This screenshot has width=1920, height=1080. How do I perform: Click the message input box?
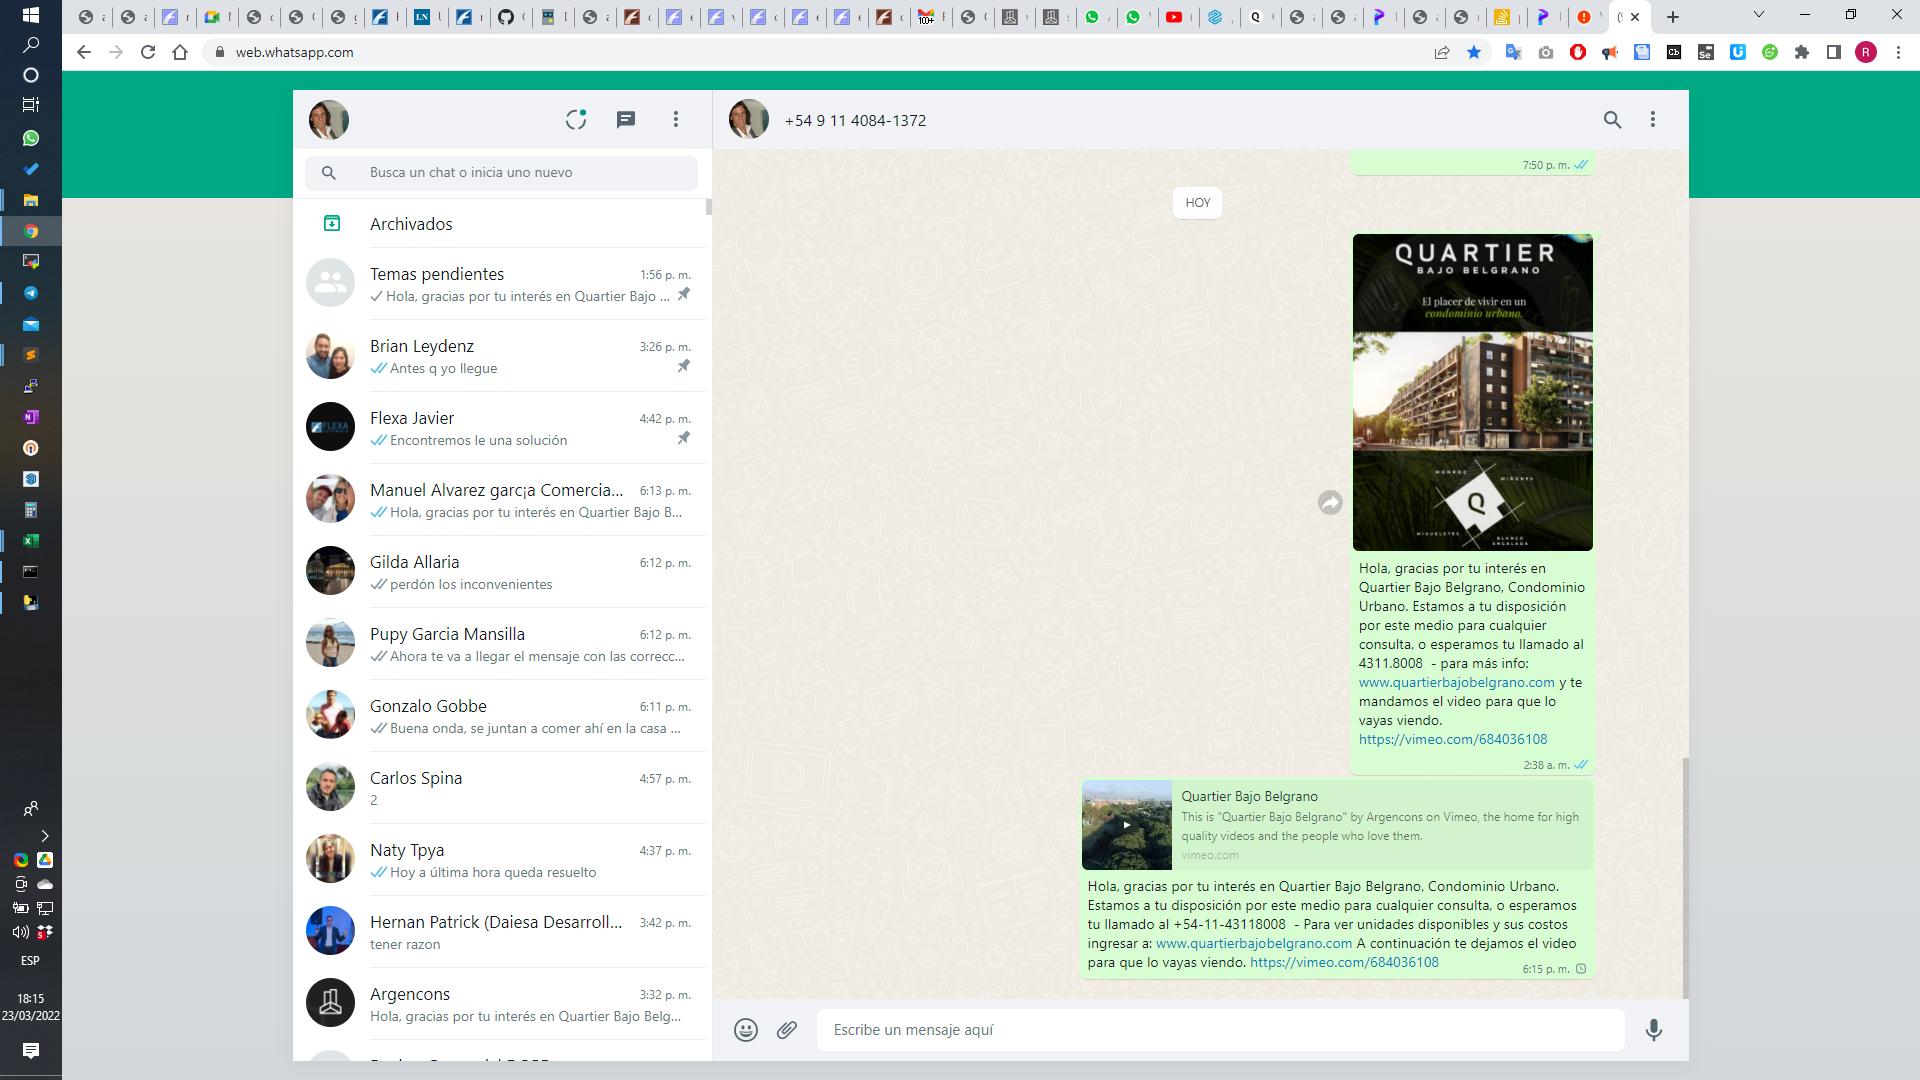(1220, 1030)
